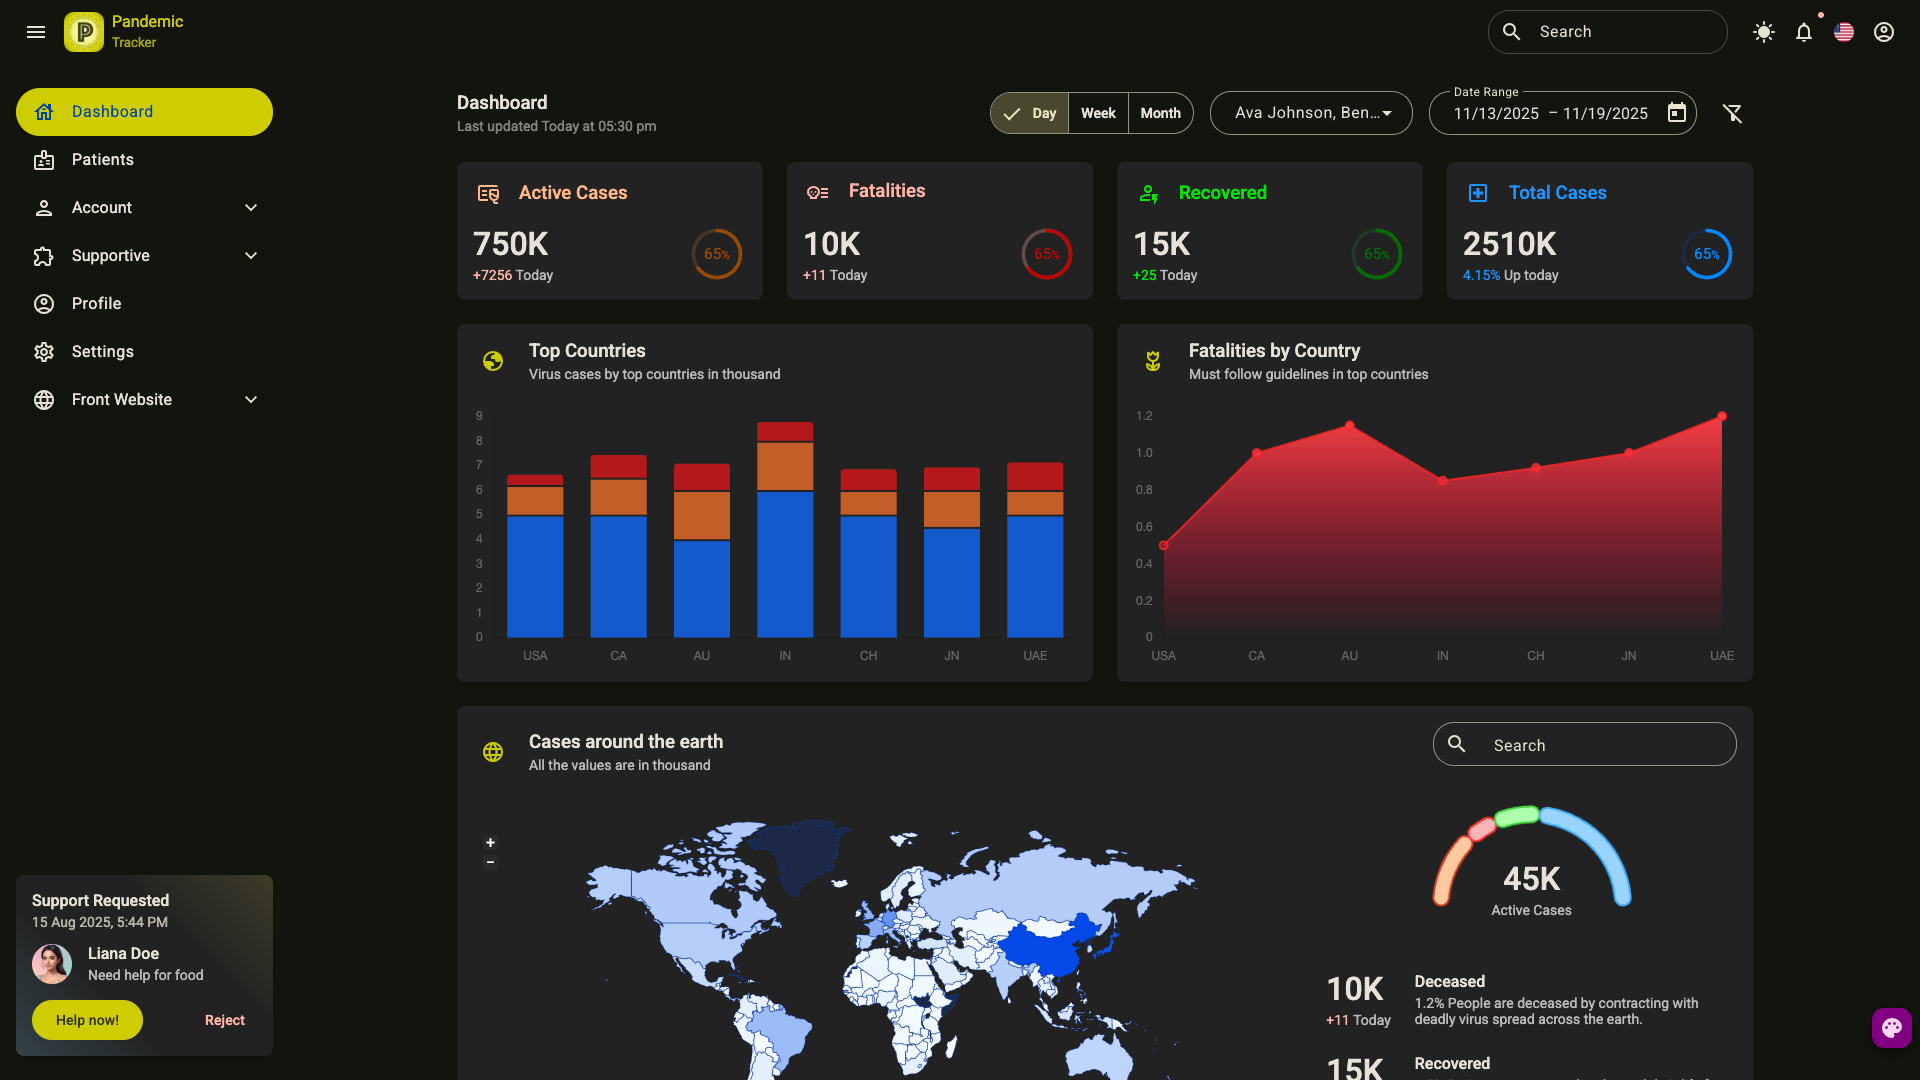Reject Liana Doe's support request

click(224, 1020)
